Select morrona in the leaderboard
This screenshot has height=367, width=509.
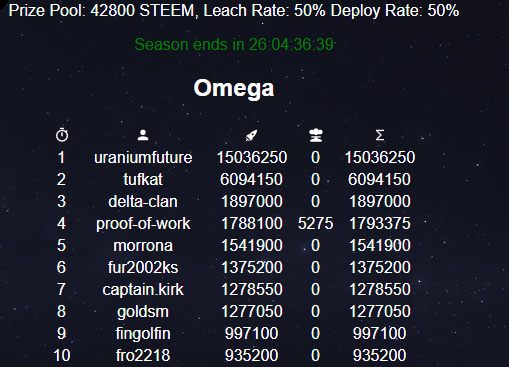143,245
